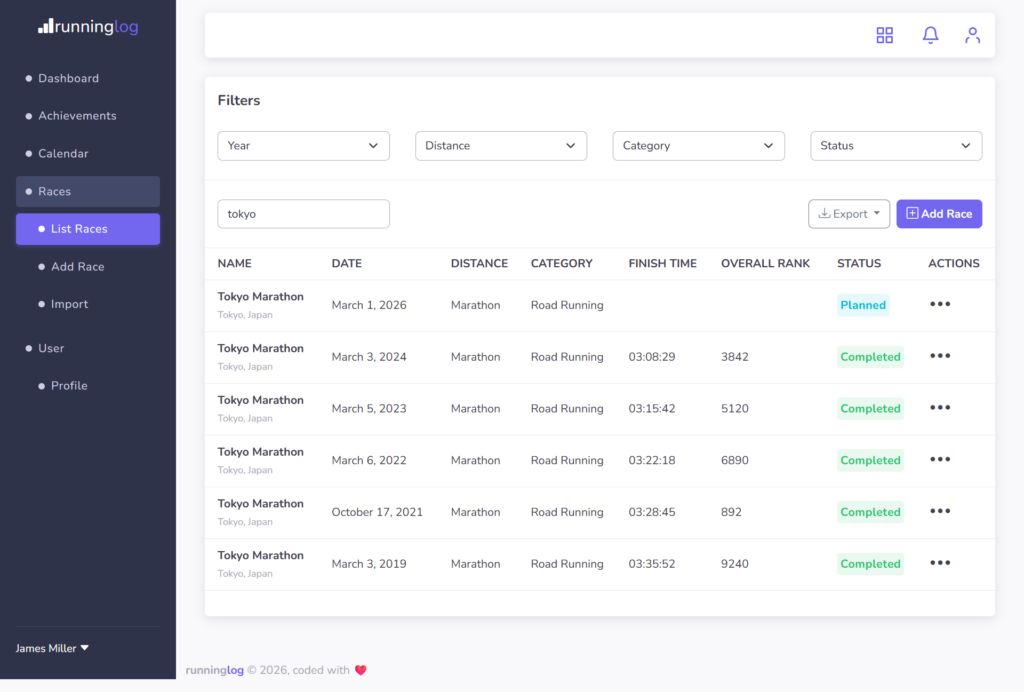Image resolution: width=1024 pixels, height=692 pixels.
Task: Expand the James Miller user menu
Action: tap(52, 648)
